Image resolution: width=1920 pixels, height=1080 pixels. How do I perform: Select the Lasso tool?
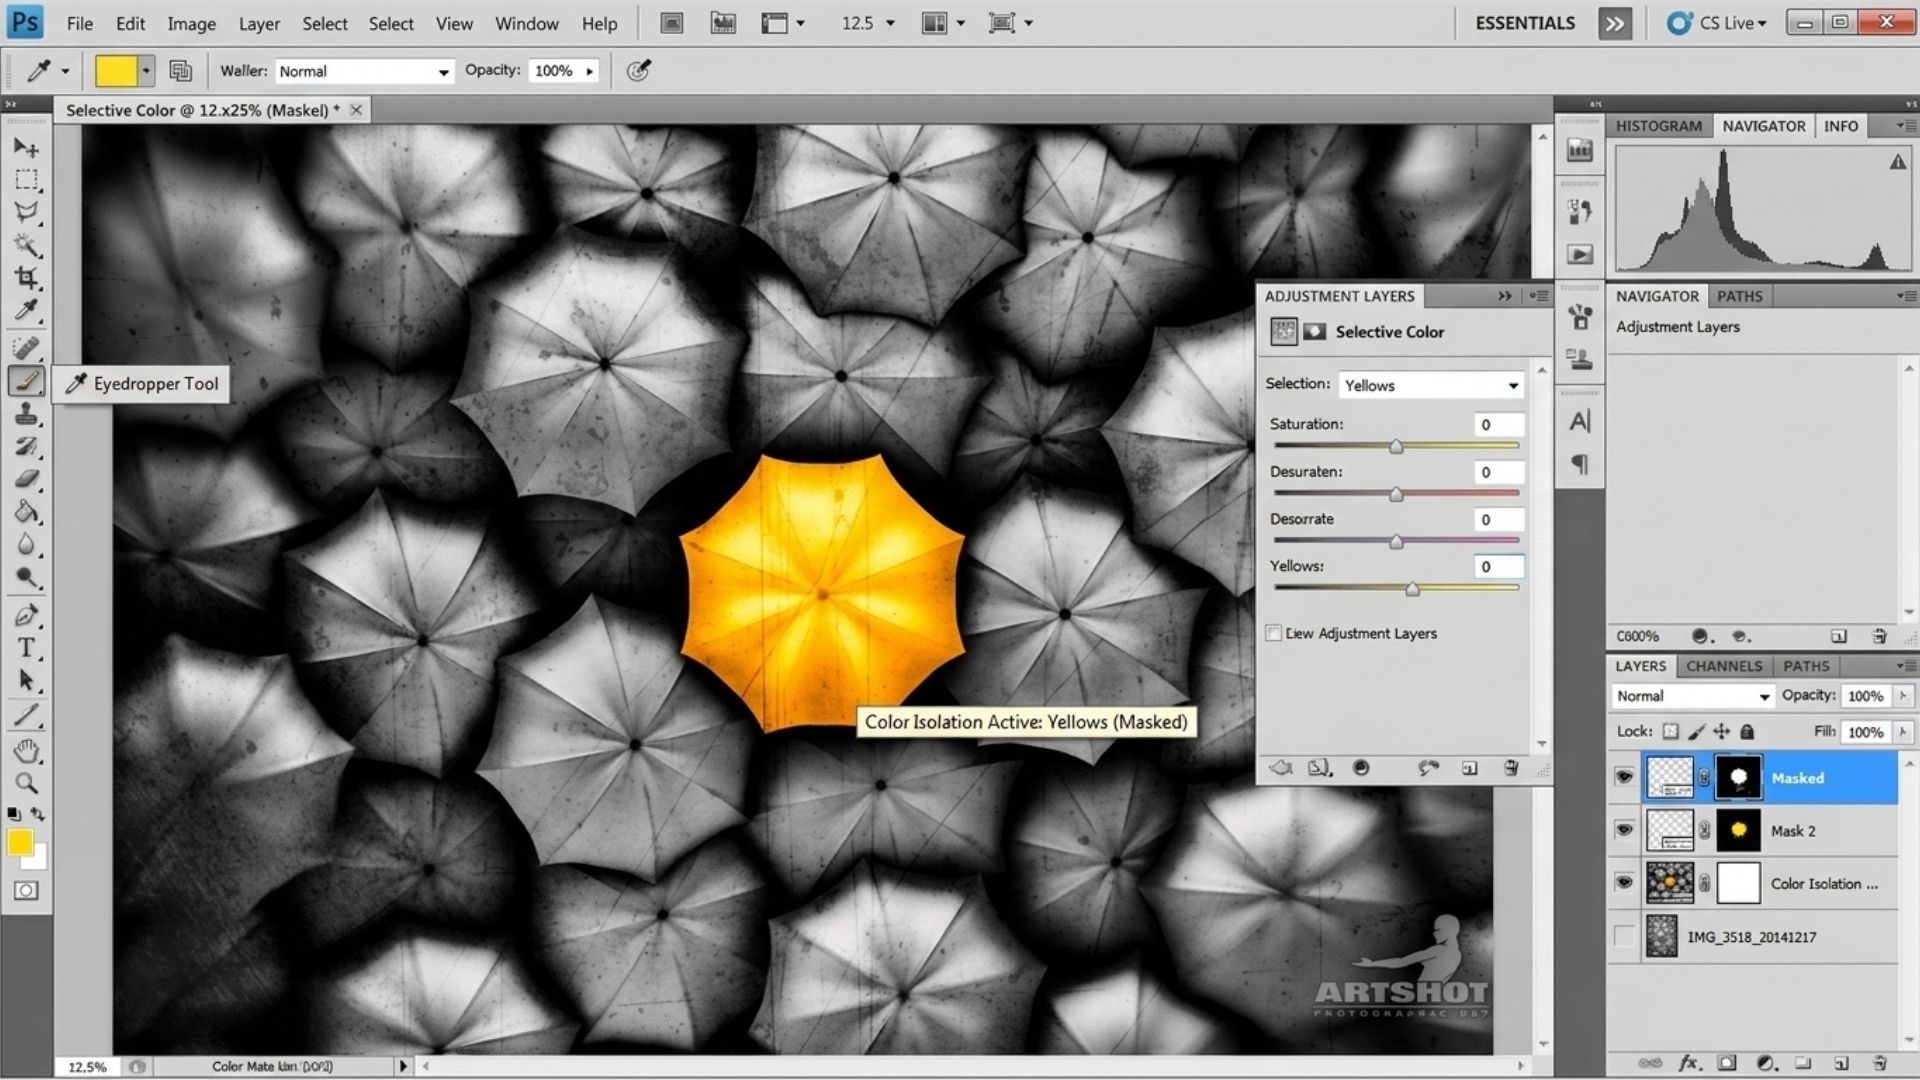pyautogui.click(x=26, y=212)
